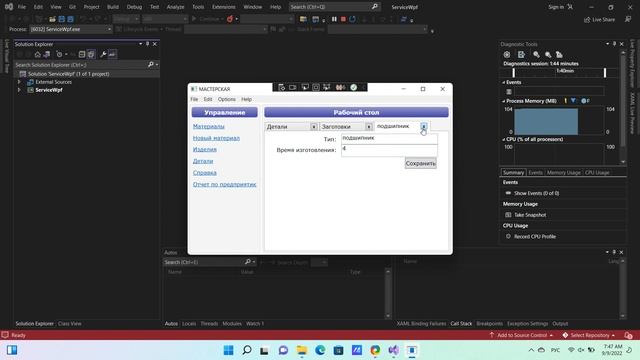
Task: Switch to the Memory Usage tab
Action: 563,173
